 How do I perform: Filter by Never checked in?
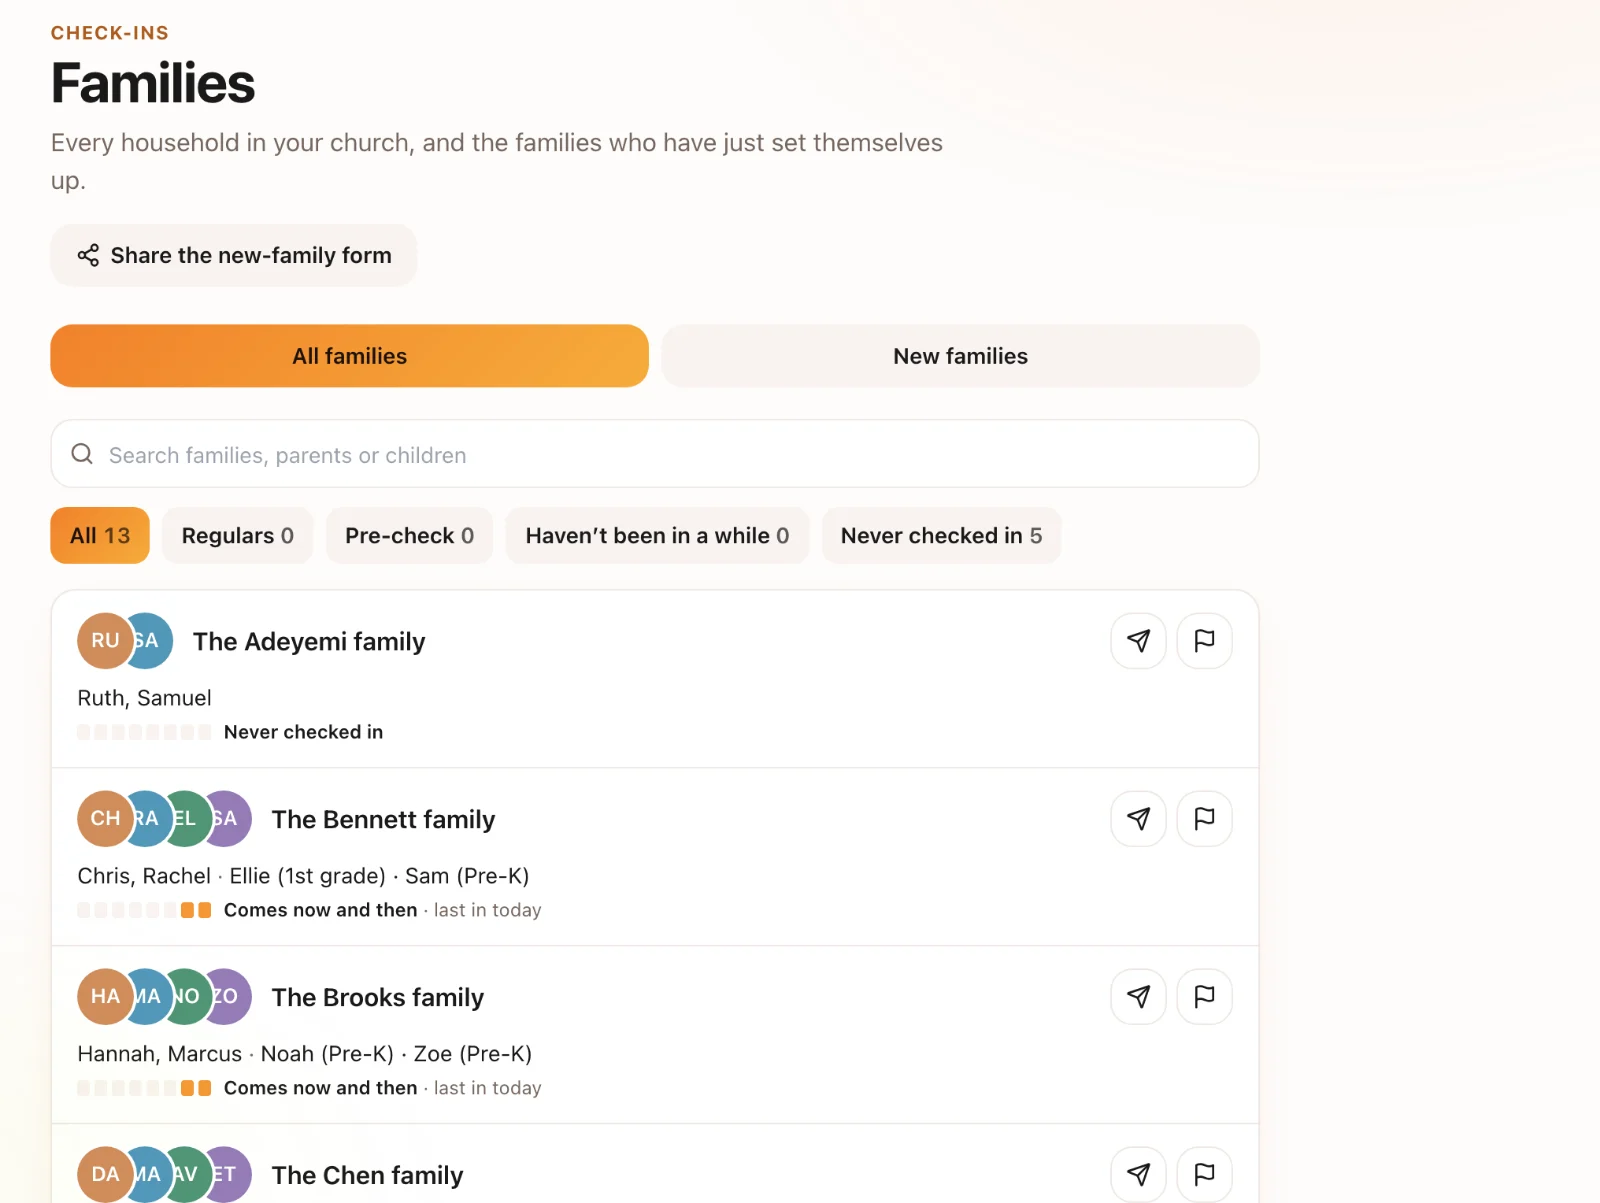[x=941, y=535]
